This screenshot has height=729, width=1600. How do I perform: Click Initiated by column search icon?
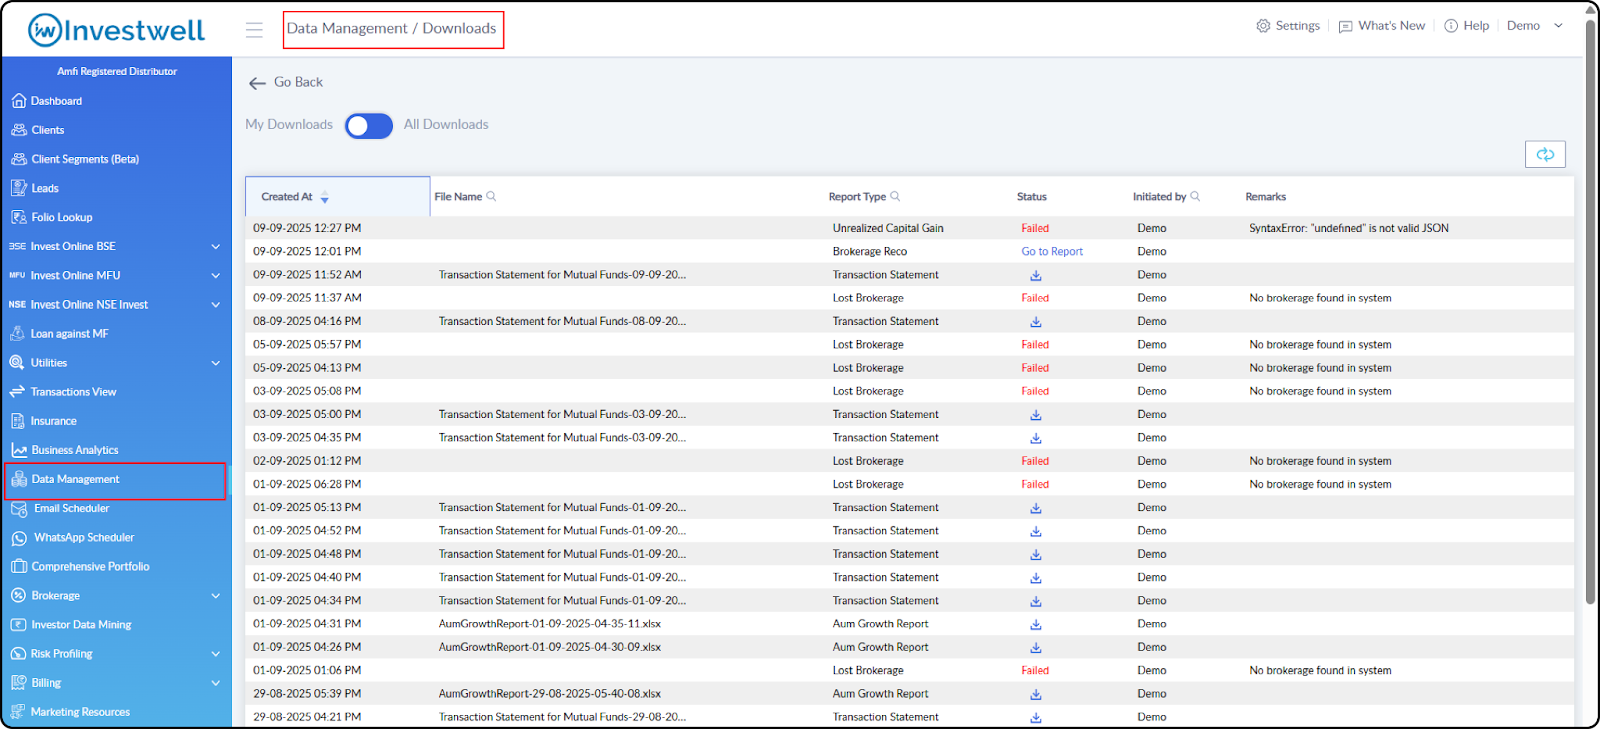1195,196
